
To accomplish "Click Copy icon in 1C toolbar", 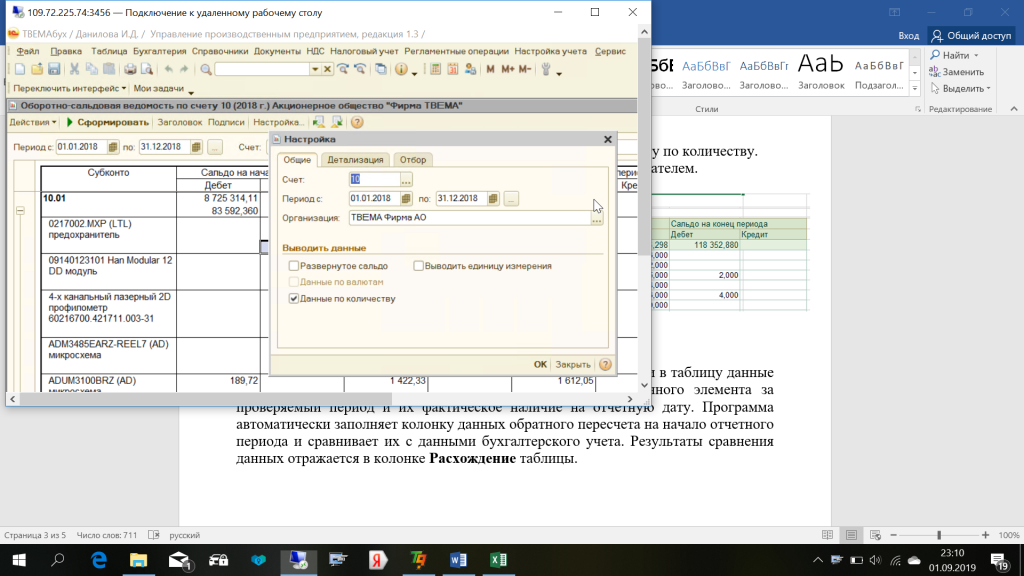I will tap(91, 69).
